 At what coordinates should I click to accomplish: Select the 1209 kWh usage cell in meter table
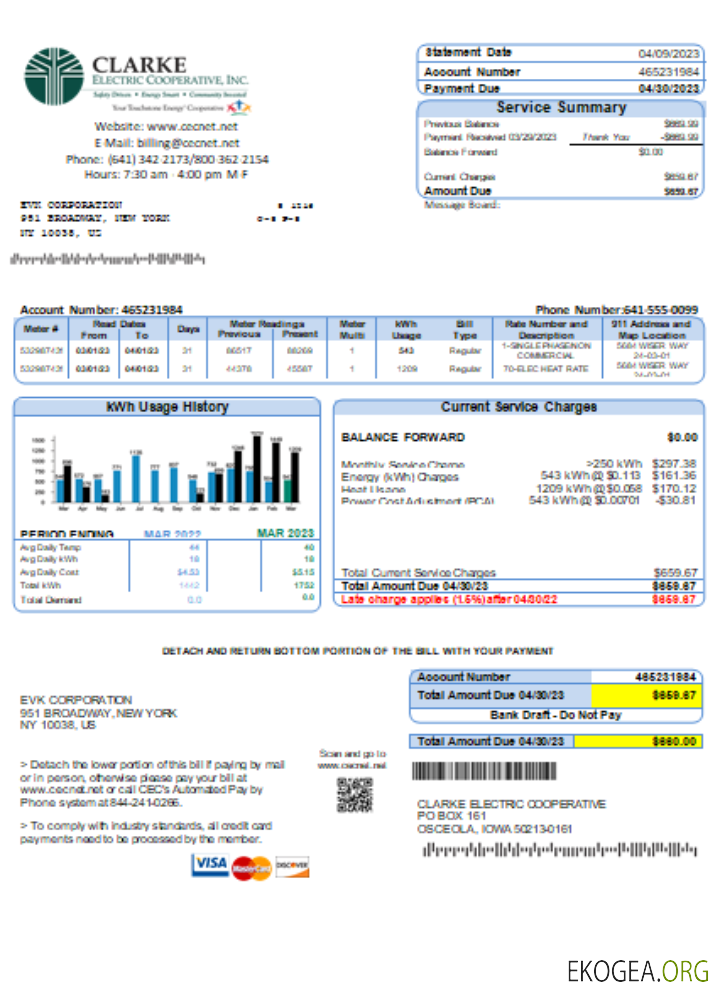(406, 369)
